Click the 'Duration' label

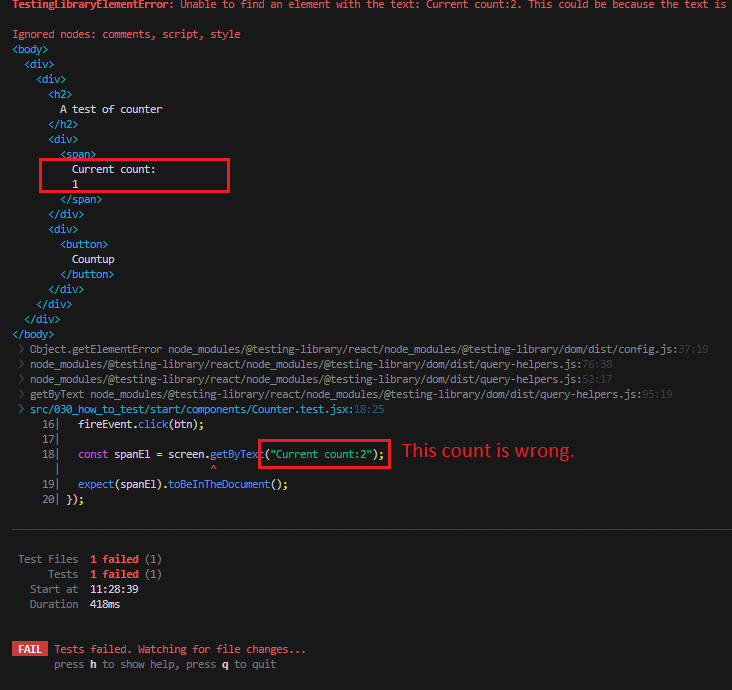pyautogui.click(x=54, y=605)
